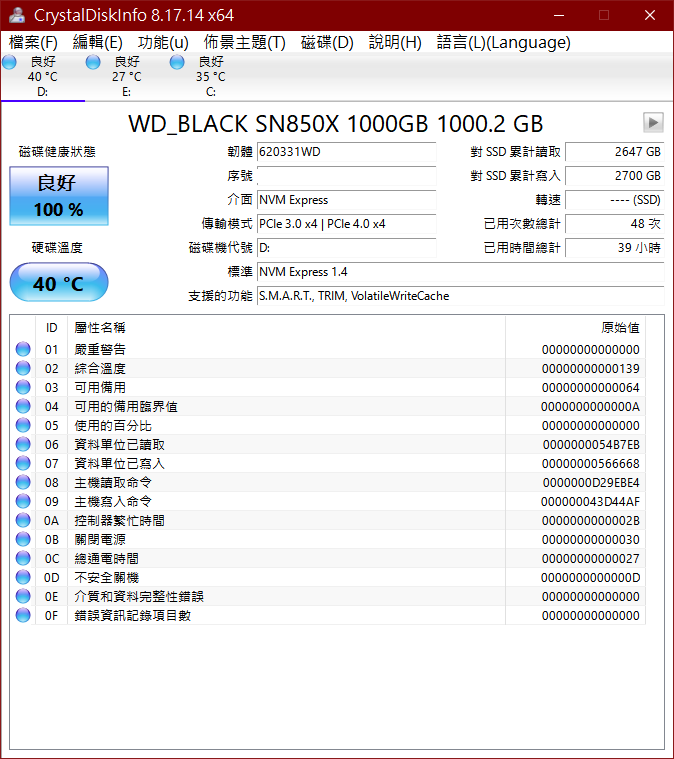The width and height of the screenshot is (674, 759).
Task: Click the 對 SSD 累計寫入 value 2700 GB
Action: pyautogui.click(x=615, y=176)
